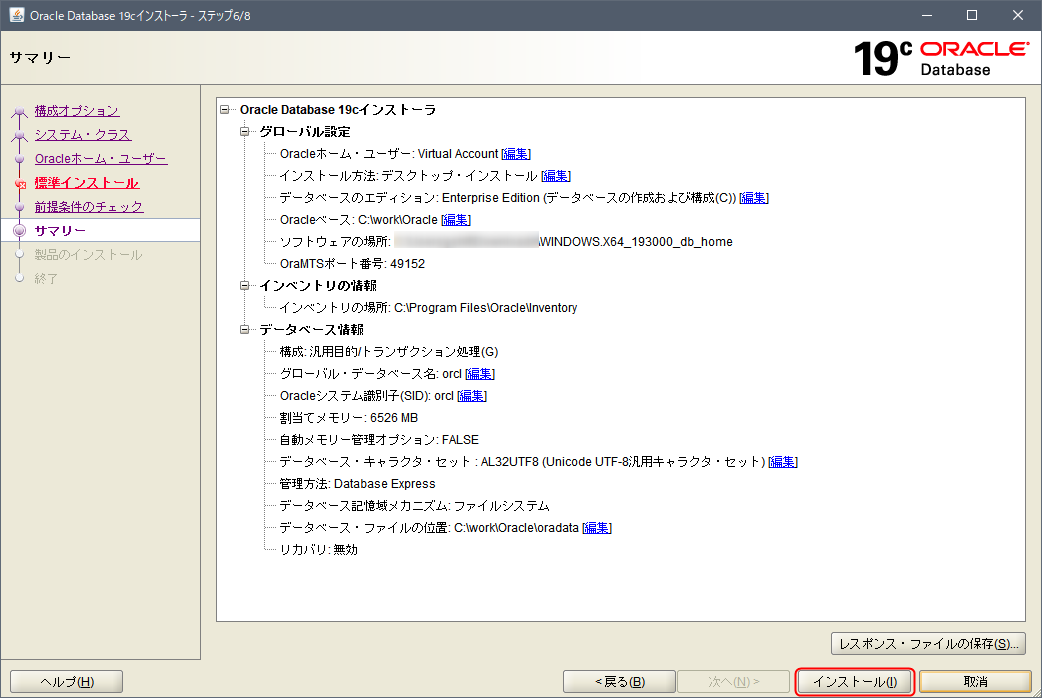
Task: Open the ヘルプ dialog
Action: [65, 680]
